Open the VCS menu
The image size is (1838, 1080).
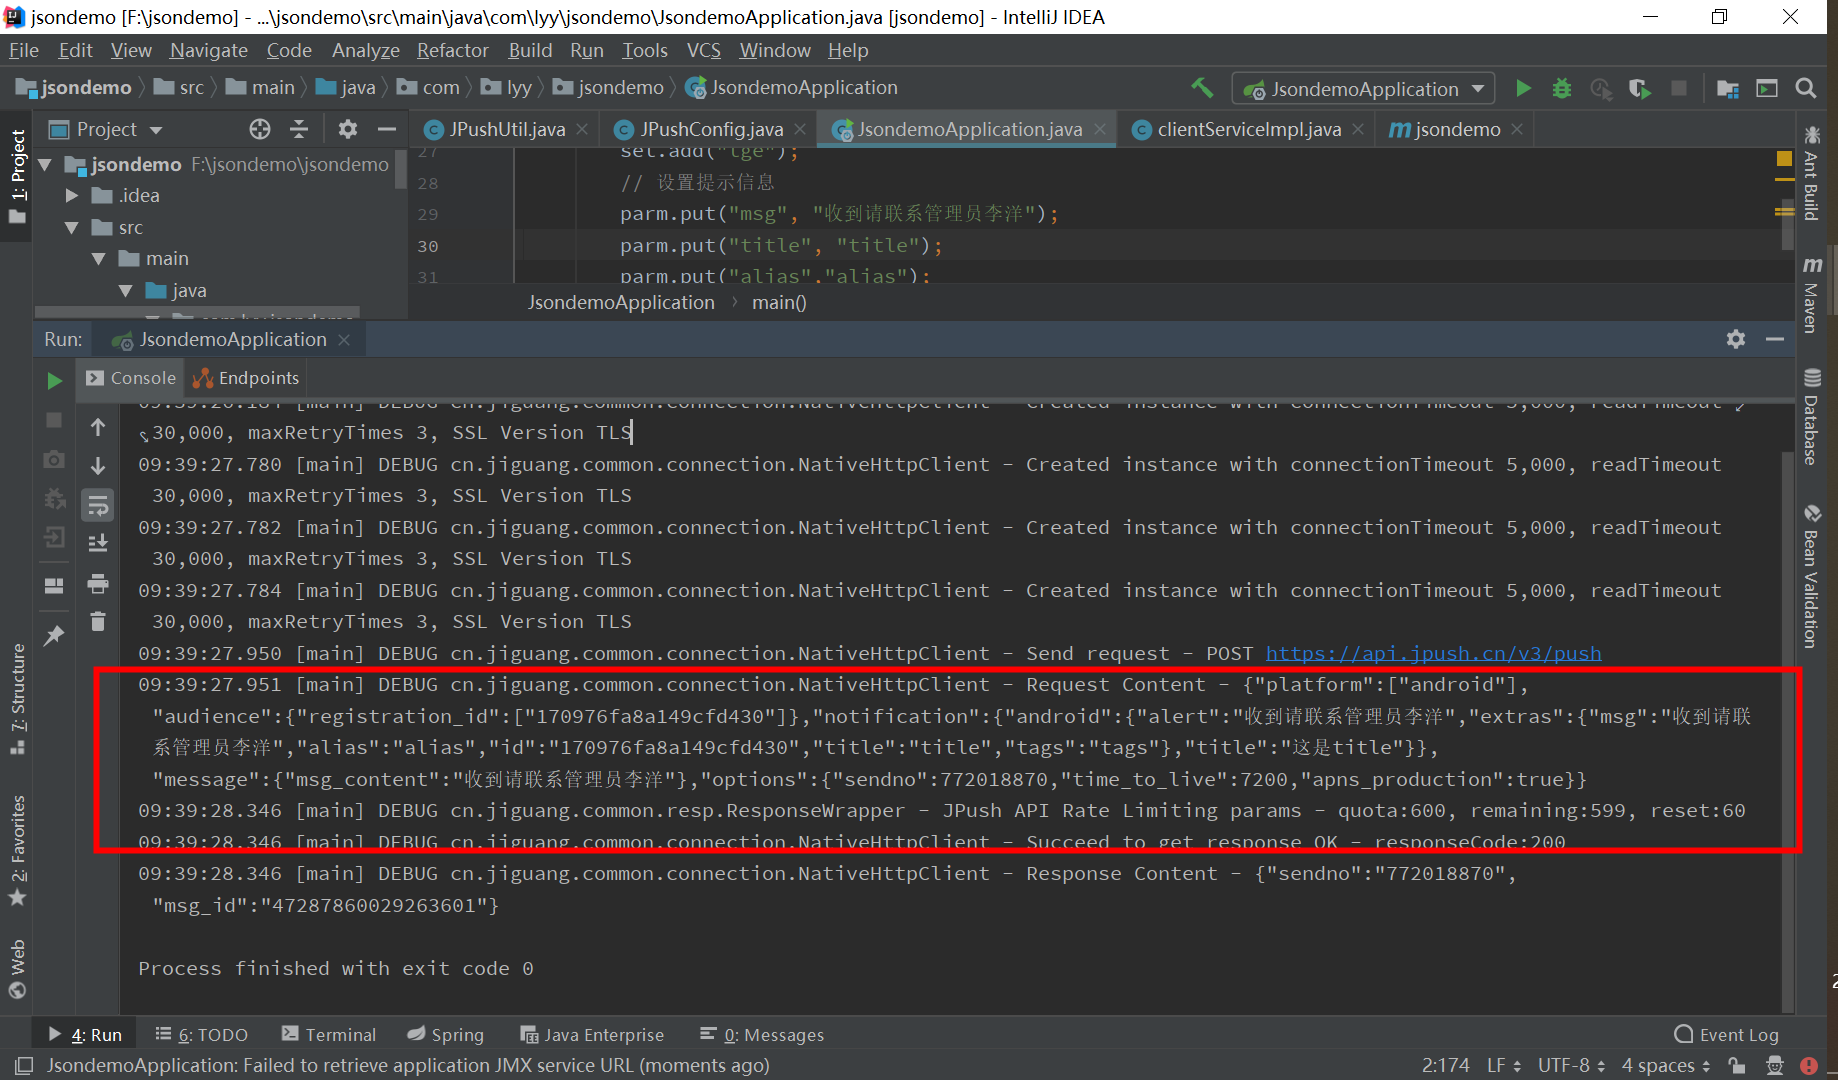[x=703, y=50]
